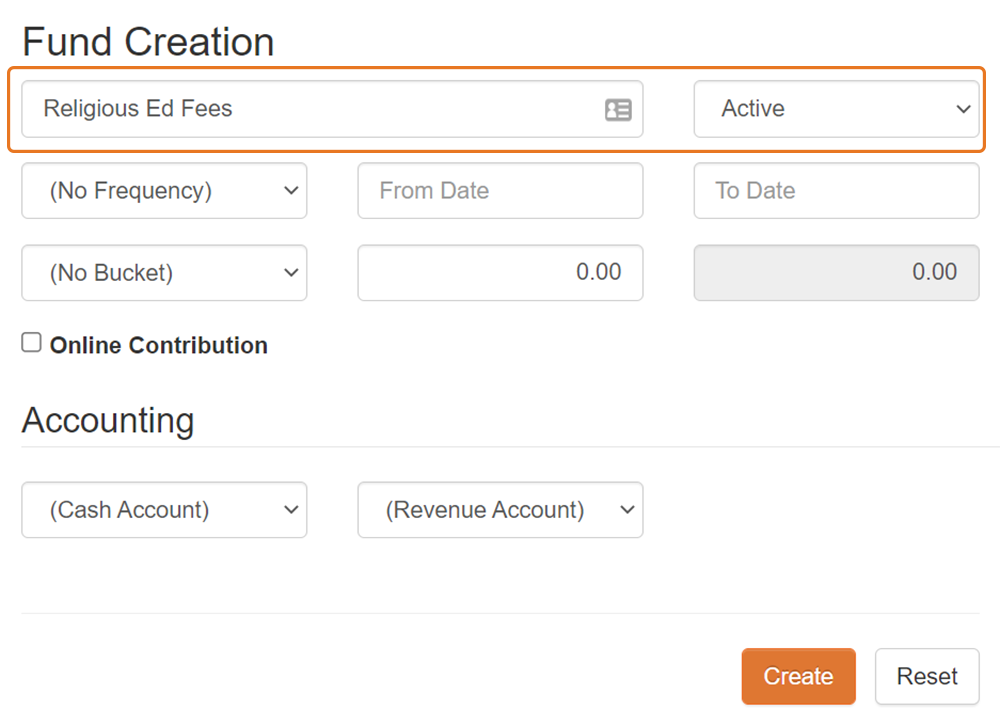Image resolution: width=1000 pixels, height=725 pixels.
Task: Open the (No Frequency) dropdown
Action: [165, 191]
